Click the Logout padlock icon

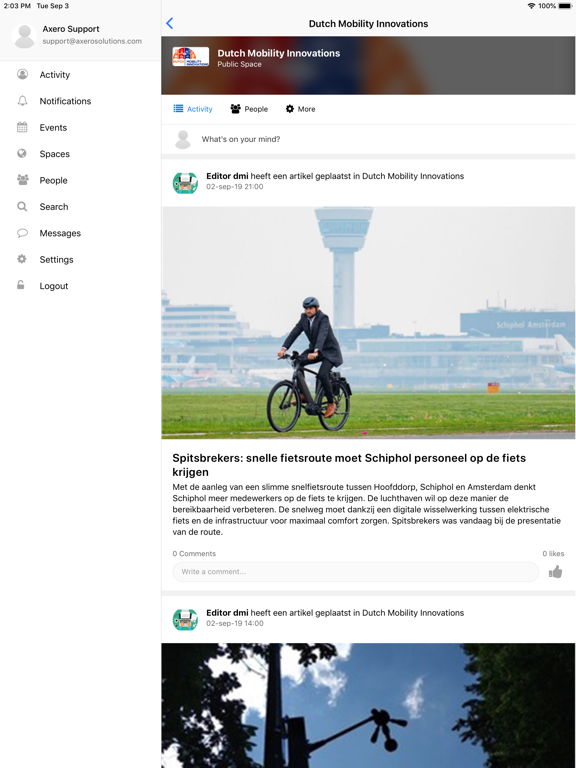[x=21, y=285]
